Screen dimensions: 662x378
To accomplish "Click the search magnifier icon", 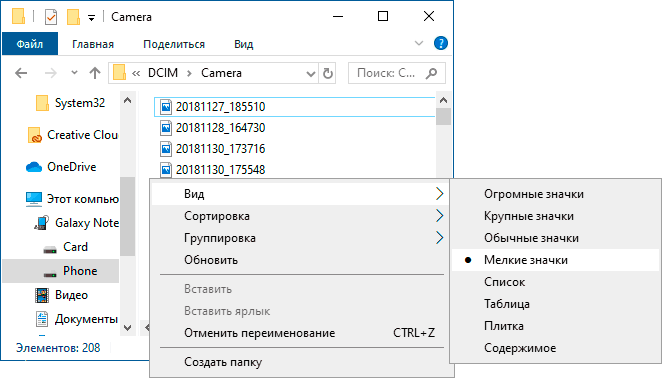I will coord(431,73).
